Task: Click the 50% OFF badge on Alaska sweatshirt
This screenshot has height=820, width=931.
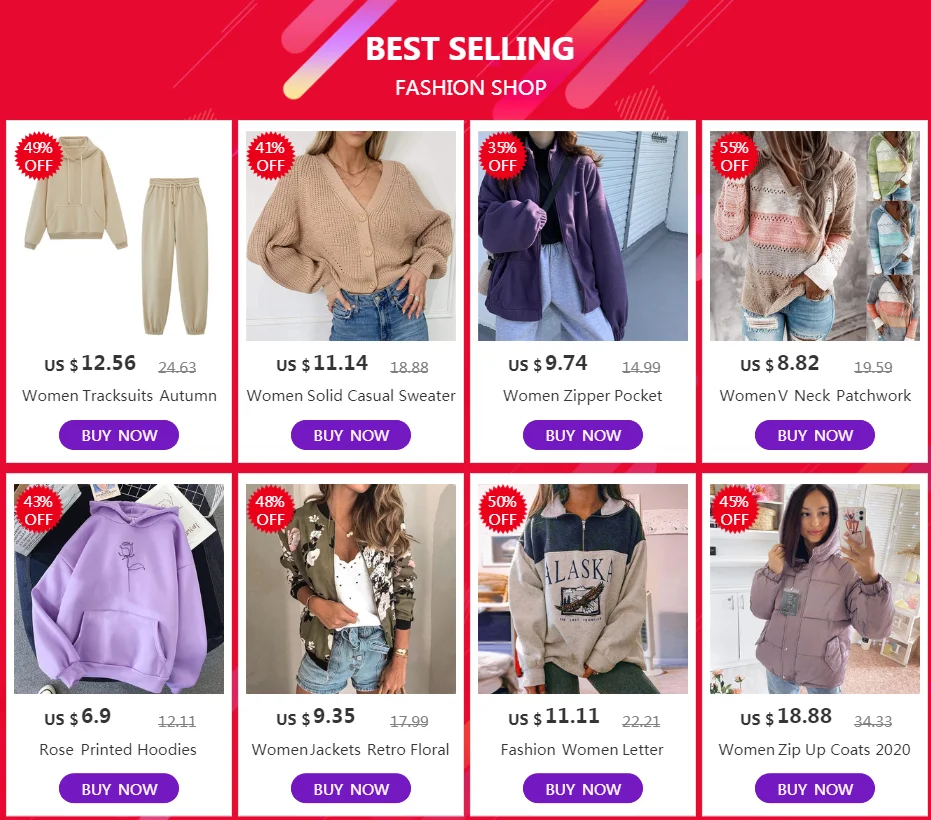Action: click(x=502, y=510)
